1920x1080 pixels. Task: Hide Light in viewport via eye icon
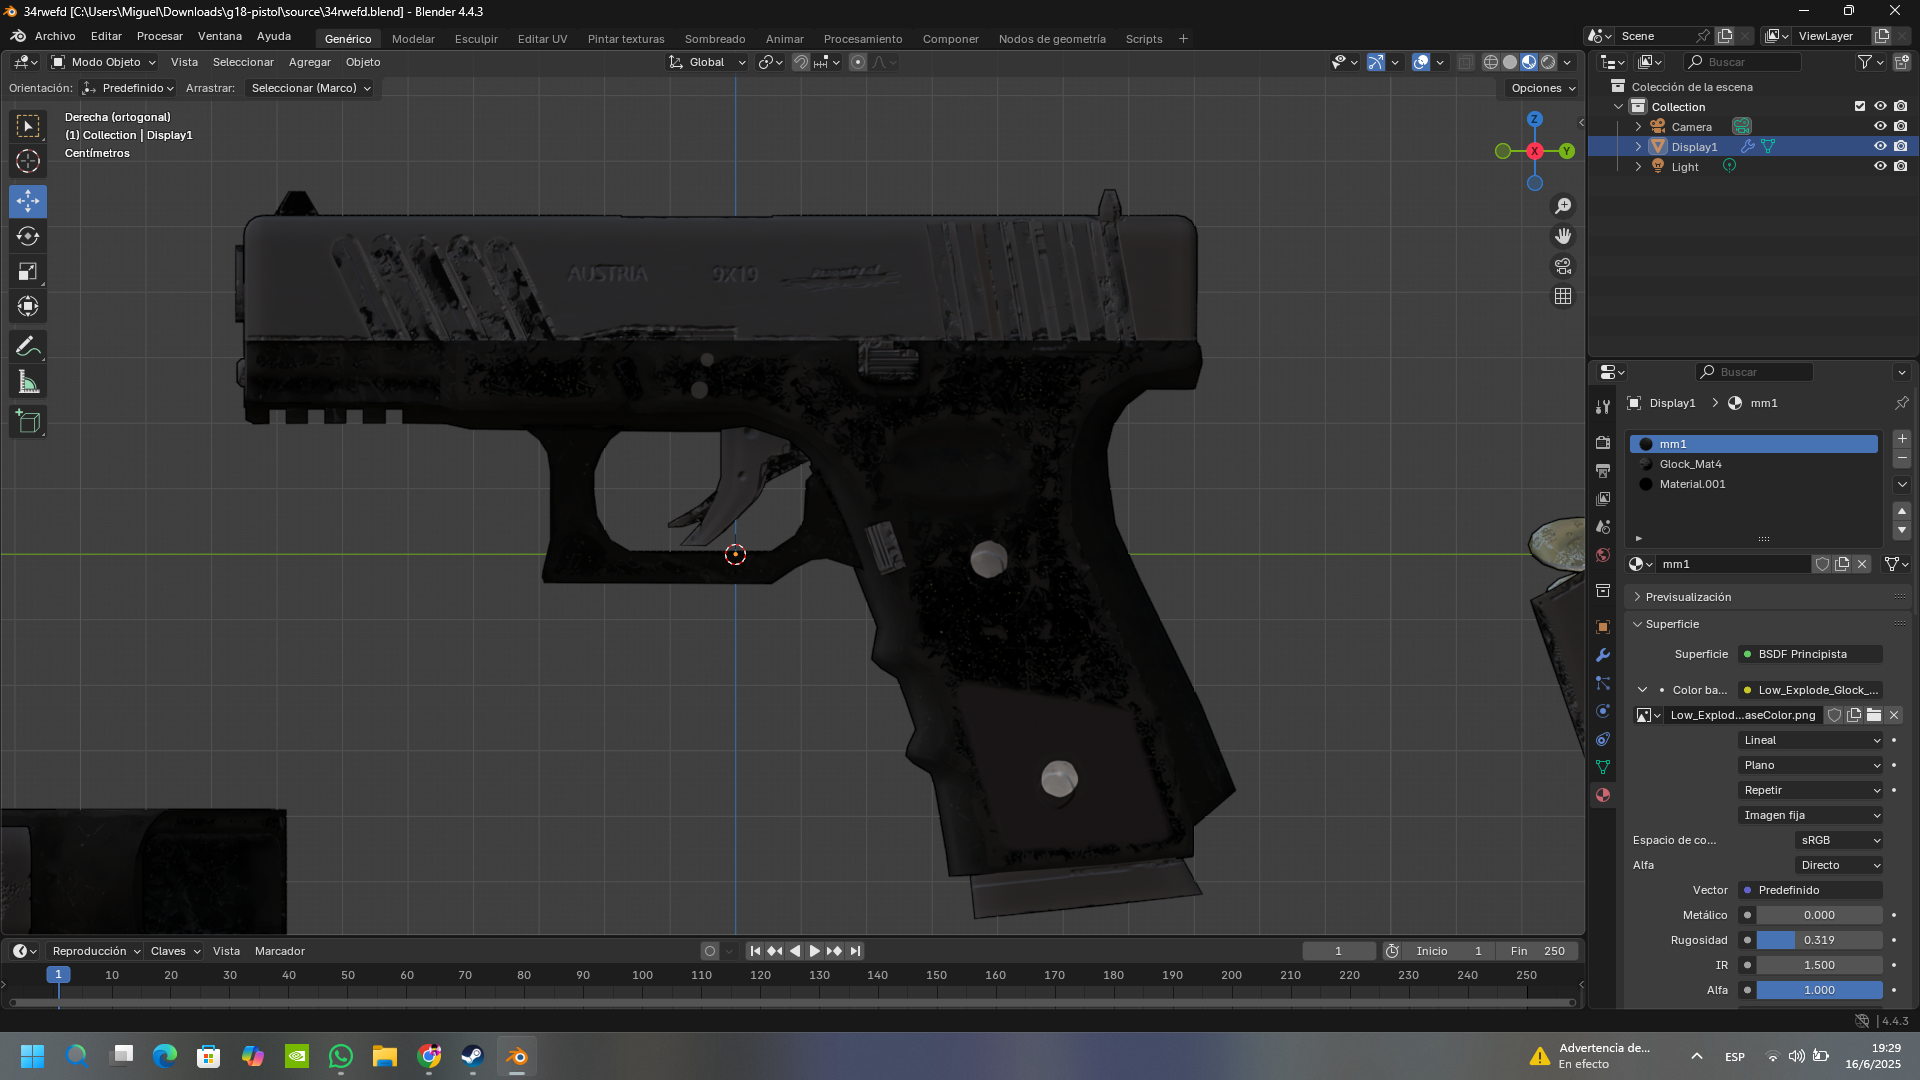pyautogui.click(x=1880, y=166)
